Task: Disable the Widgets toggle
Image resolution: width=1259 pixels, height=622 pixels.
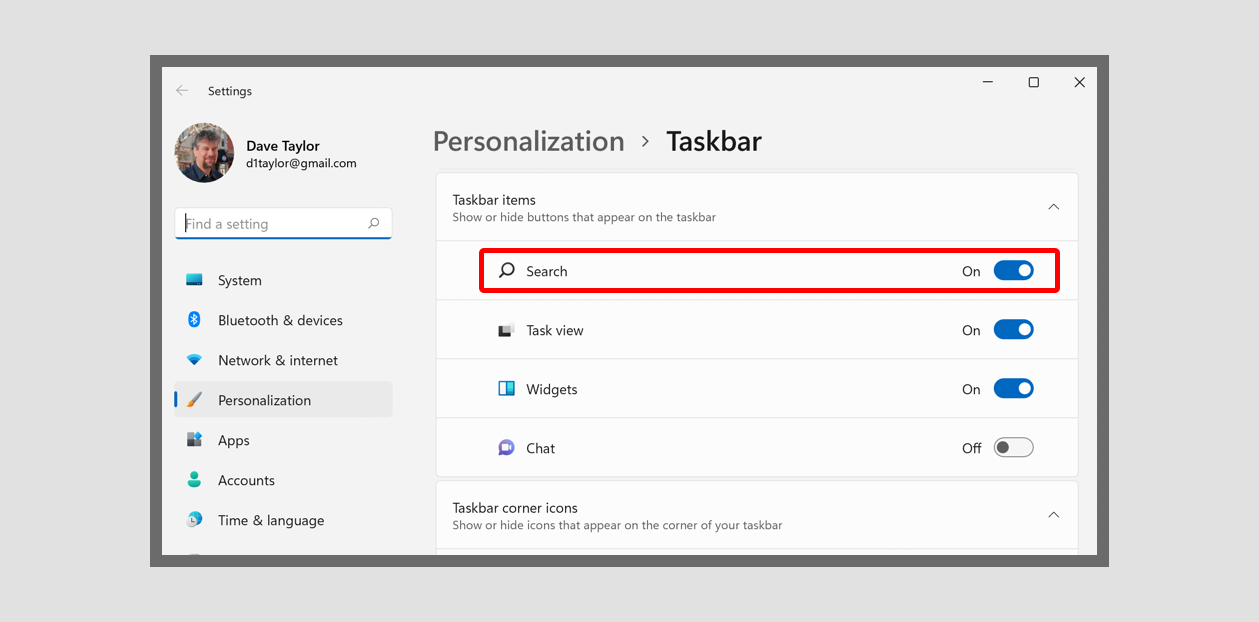Action: (1014, 388)
